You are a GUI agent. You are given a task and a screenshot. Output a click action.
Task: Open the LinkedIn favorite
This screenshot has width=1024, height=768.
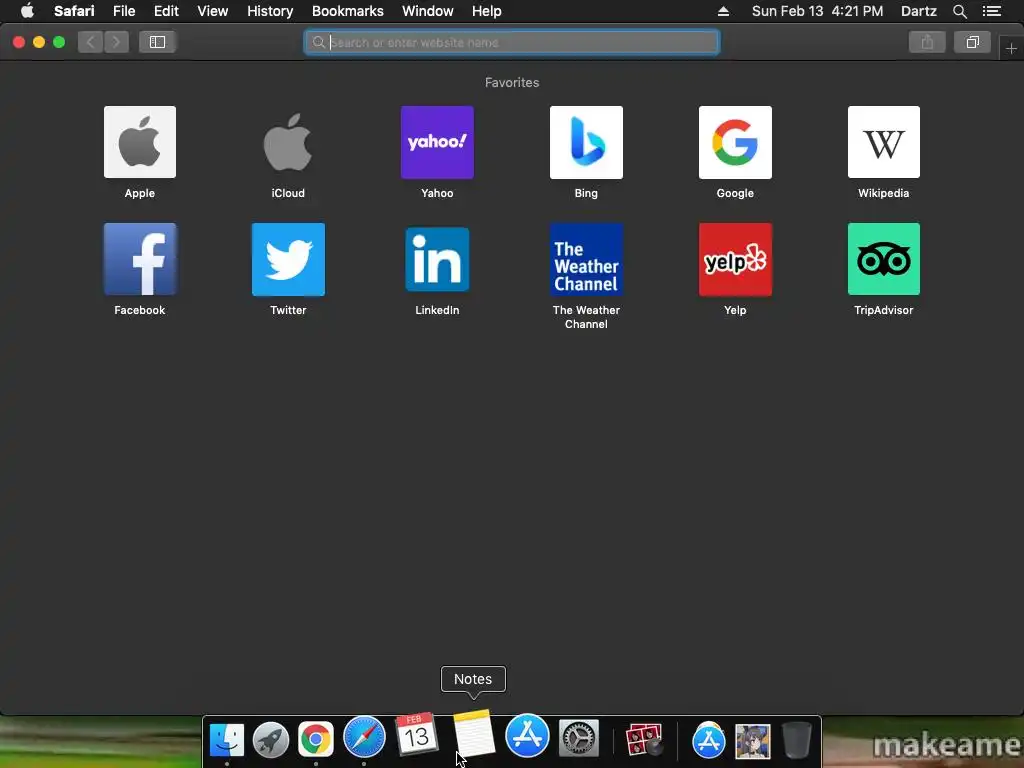click(x=437, y=259)
